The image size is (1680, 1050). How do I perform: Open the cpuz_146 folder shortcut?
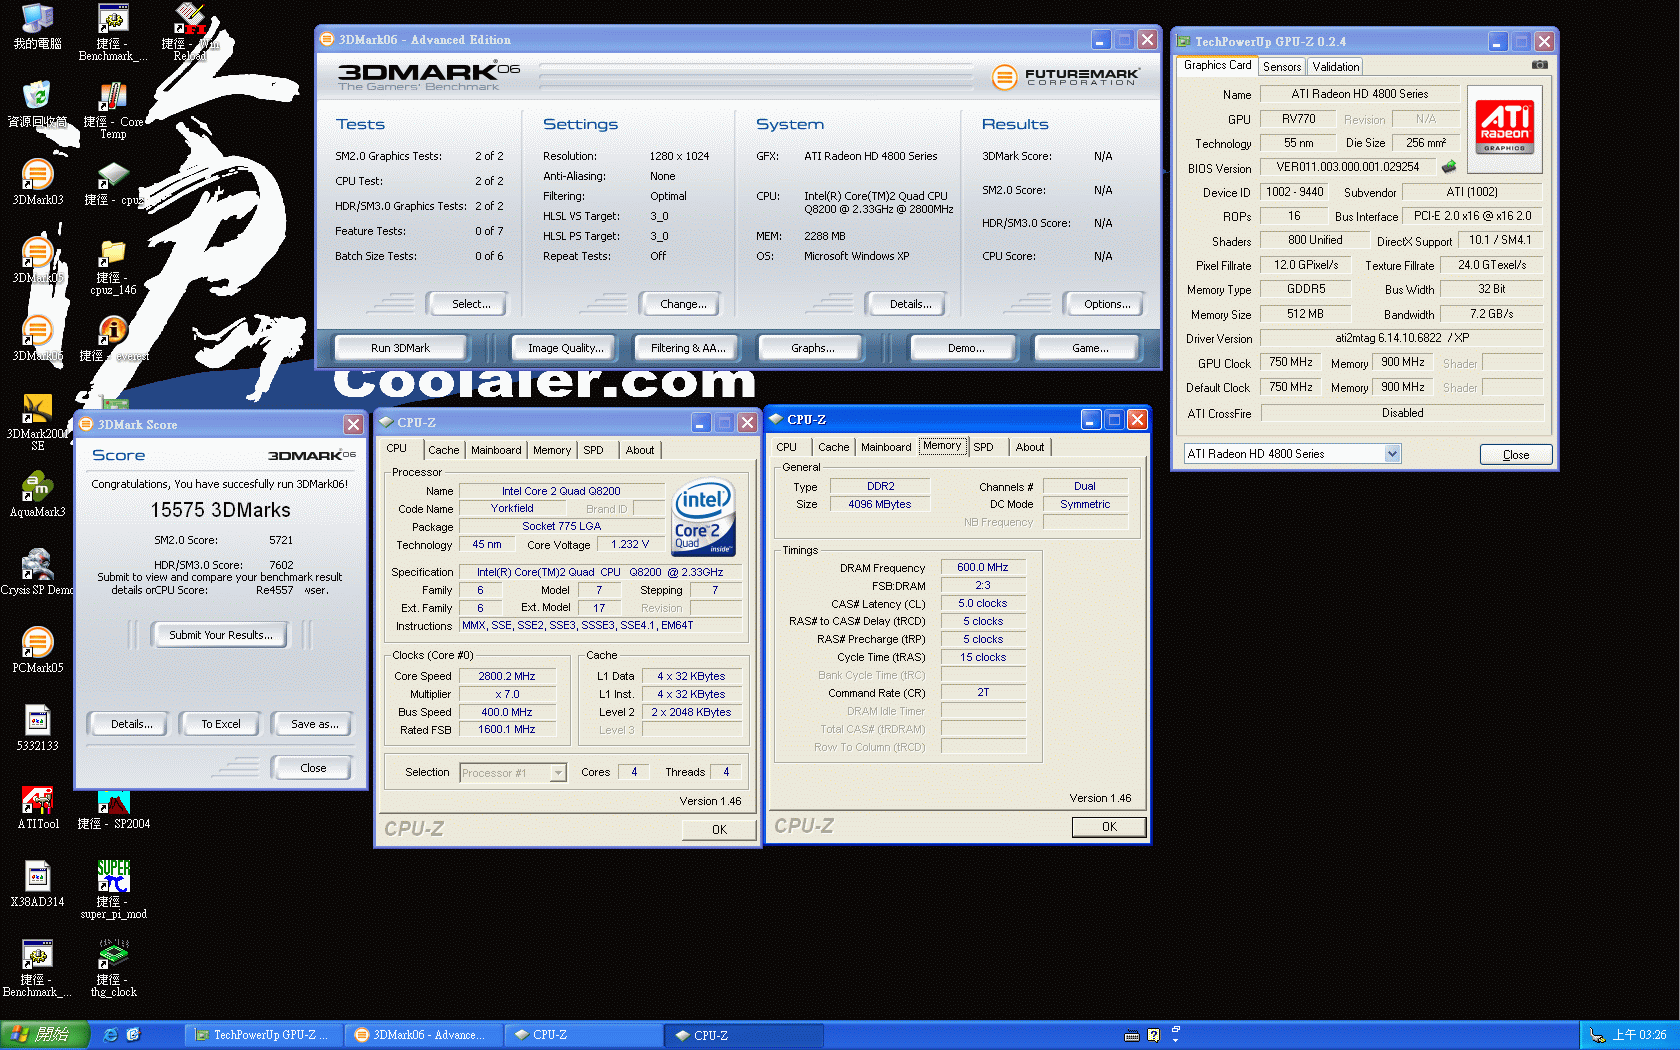tap(113, 266)
